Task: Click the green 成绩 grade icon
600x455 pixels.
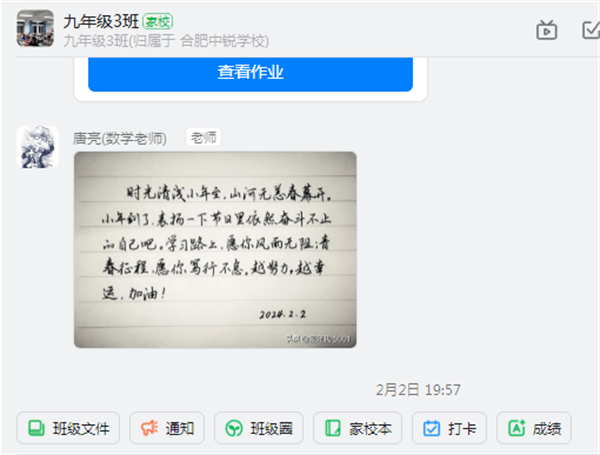Action: [517, 428]
